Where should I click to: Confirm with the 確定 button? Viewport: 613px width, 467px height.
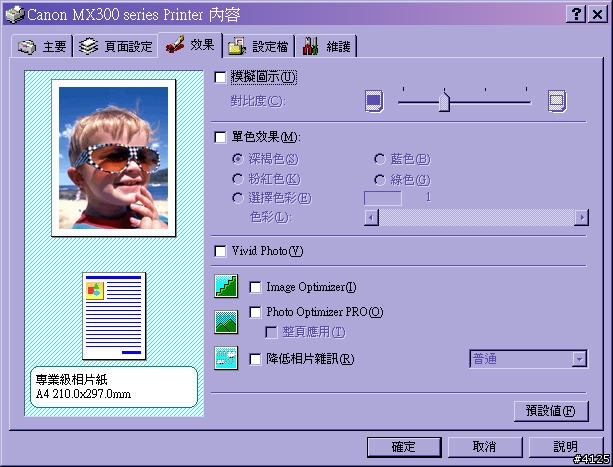[404, 447]
